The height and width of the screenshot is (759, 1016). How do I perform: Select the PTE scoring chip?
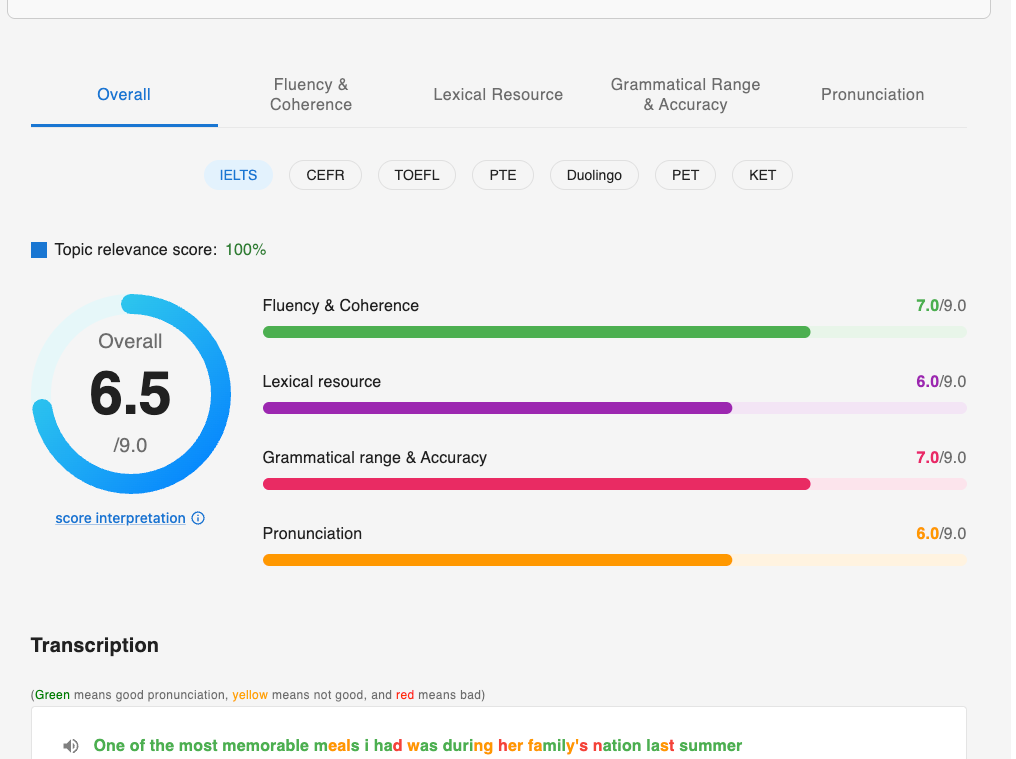tap(503, 175)
